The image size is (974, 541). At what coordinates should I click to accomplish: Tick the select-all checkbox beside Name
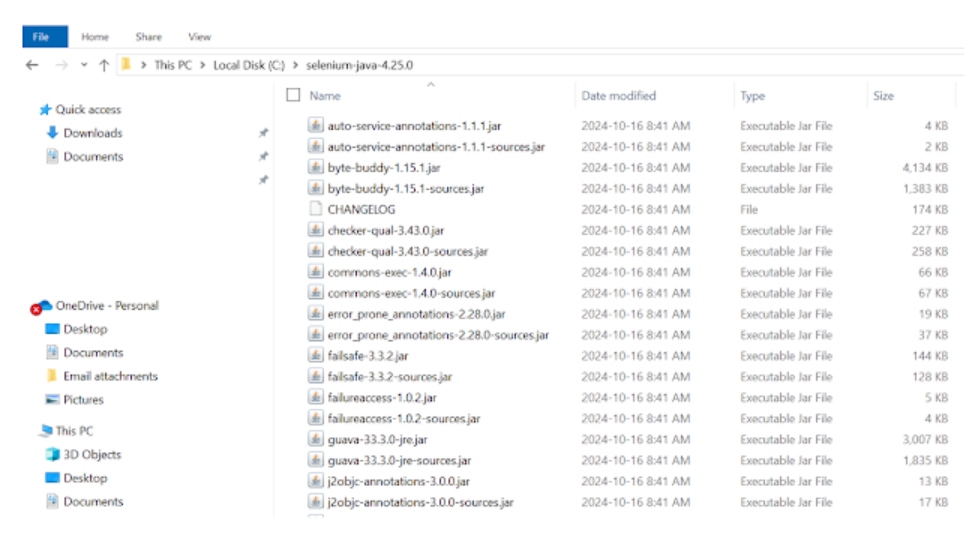[293, 95]
